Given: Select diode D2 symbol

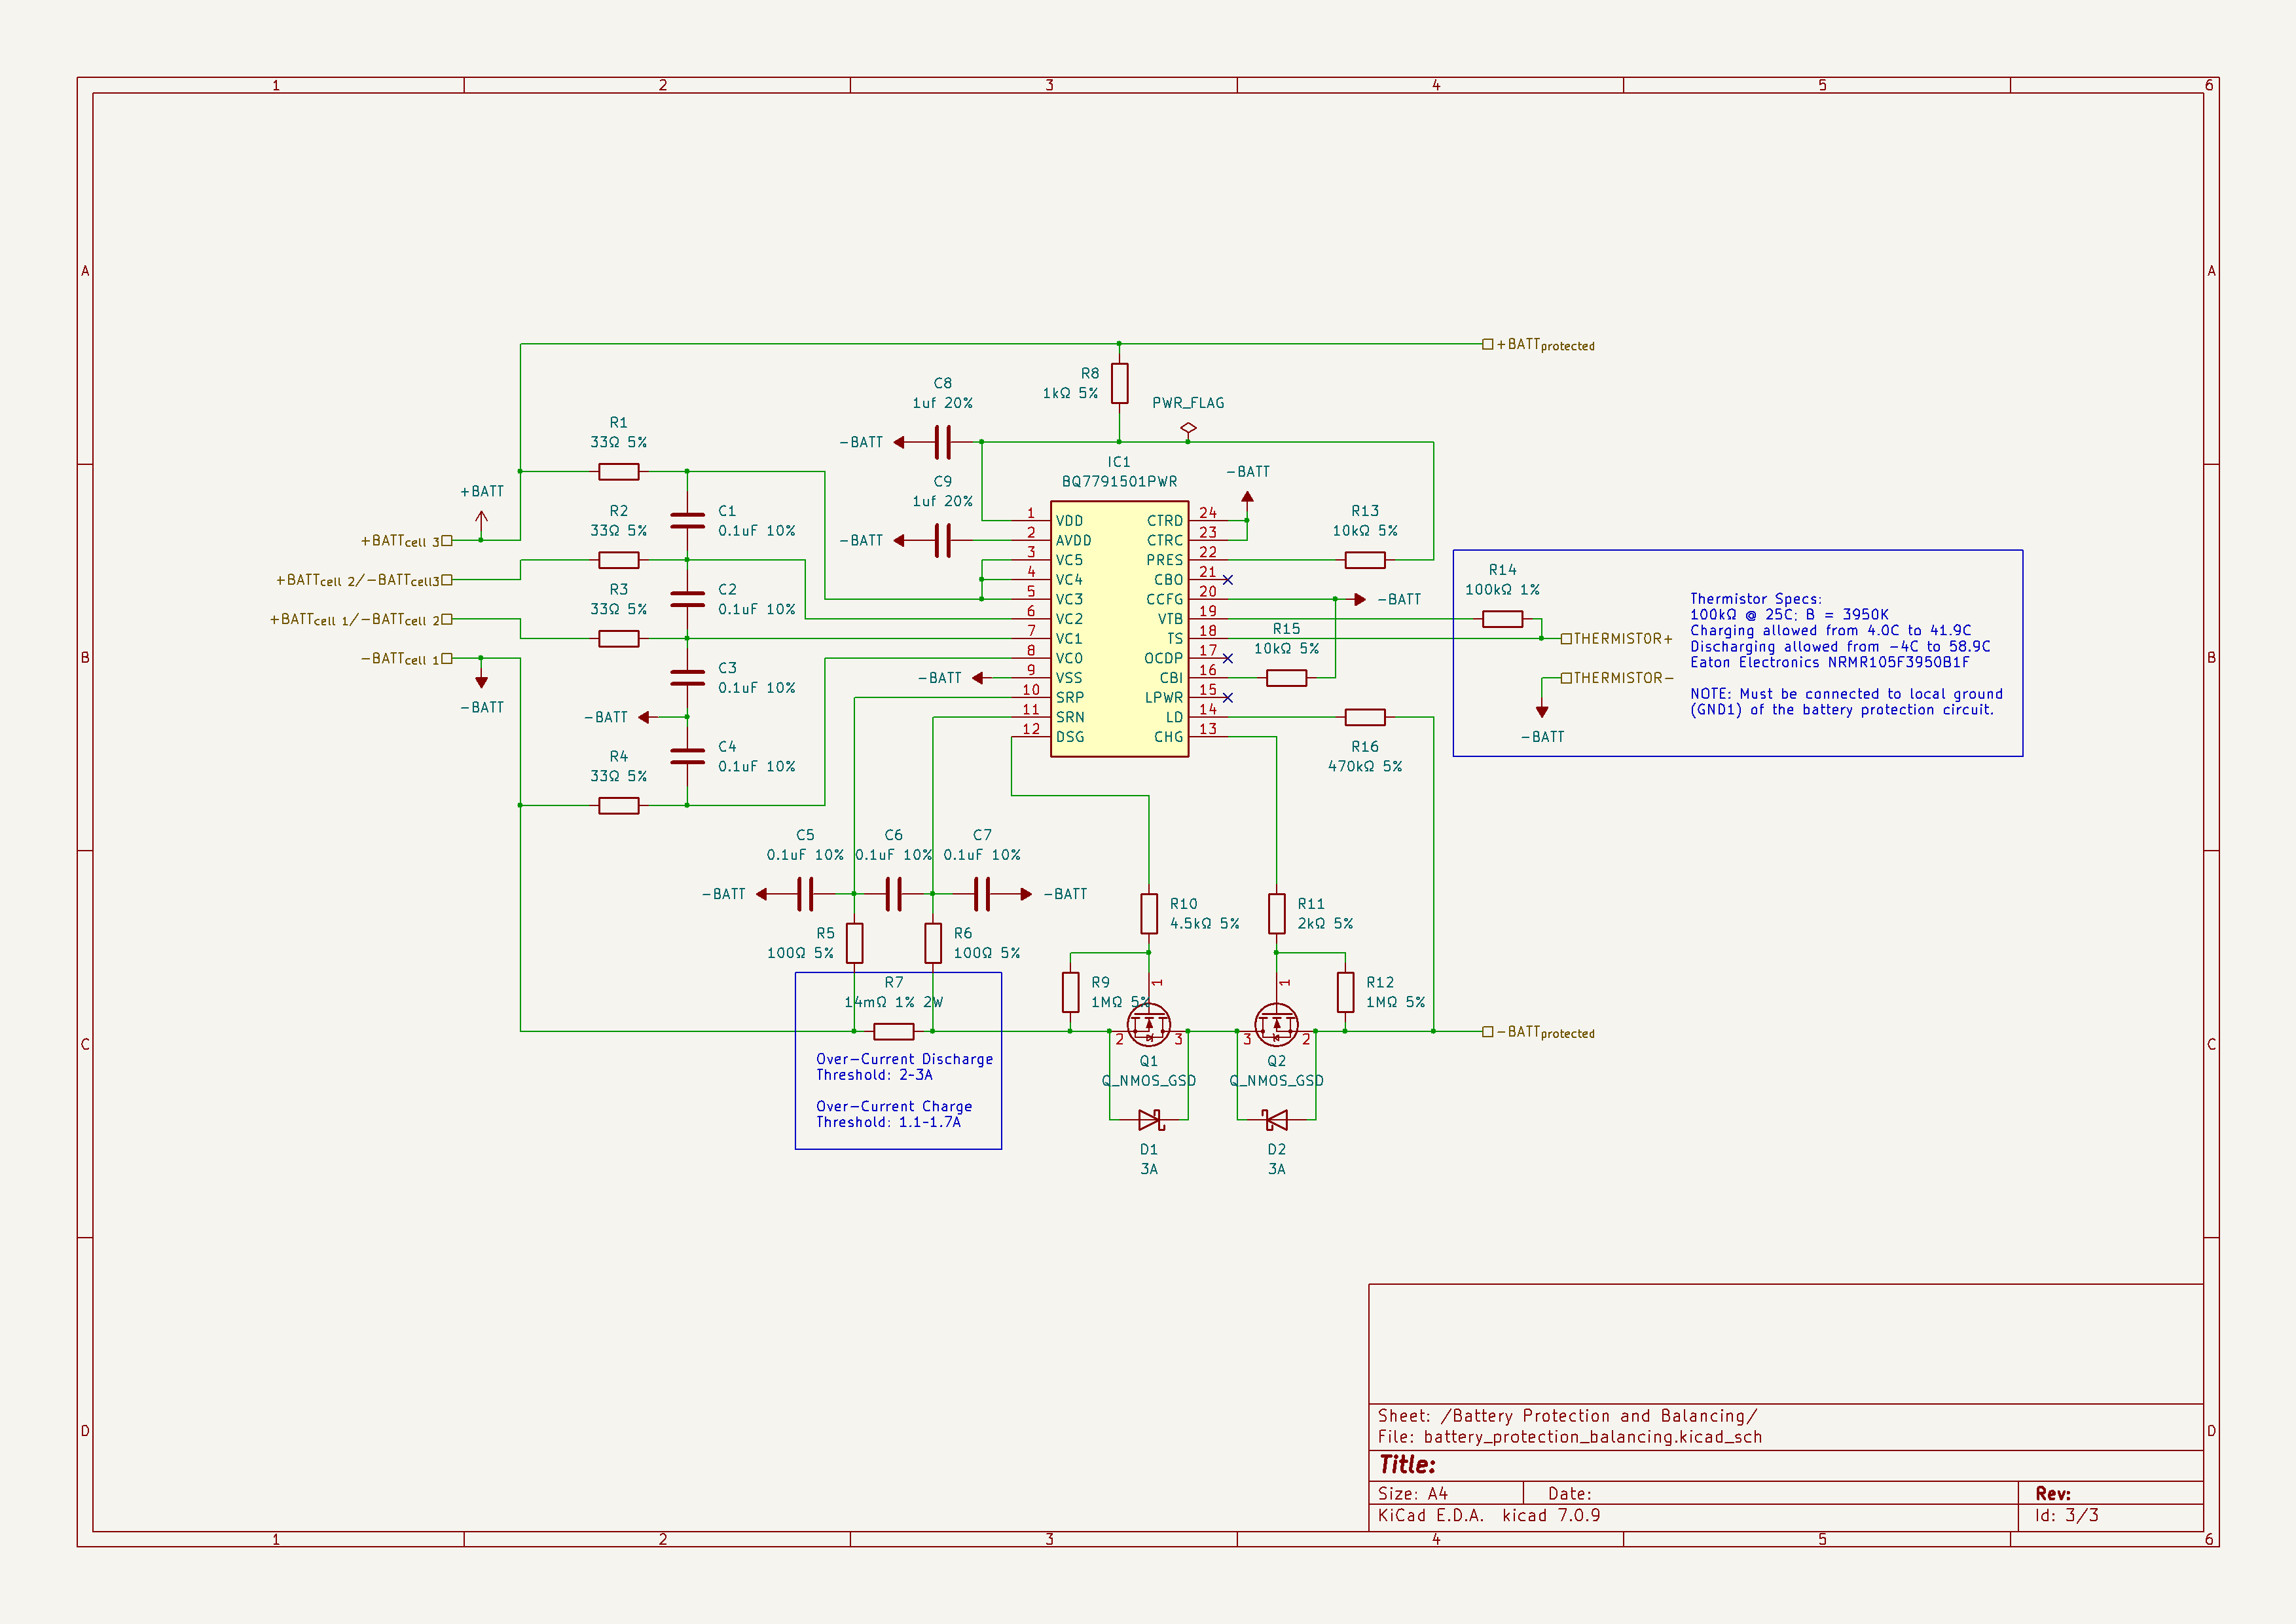Looking at the screenshot, I should (x=1275, y=1120).
